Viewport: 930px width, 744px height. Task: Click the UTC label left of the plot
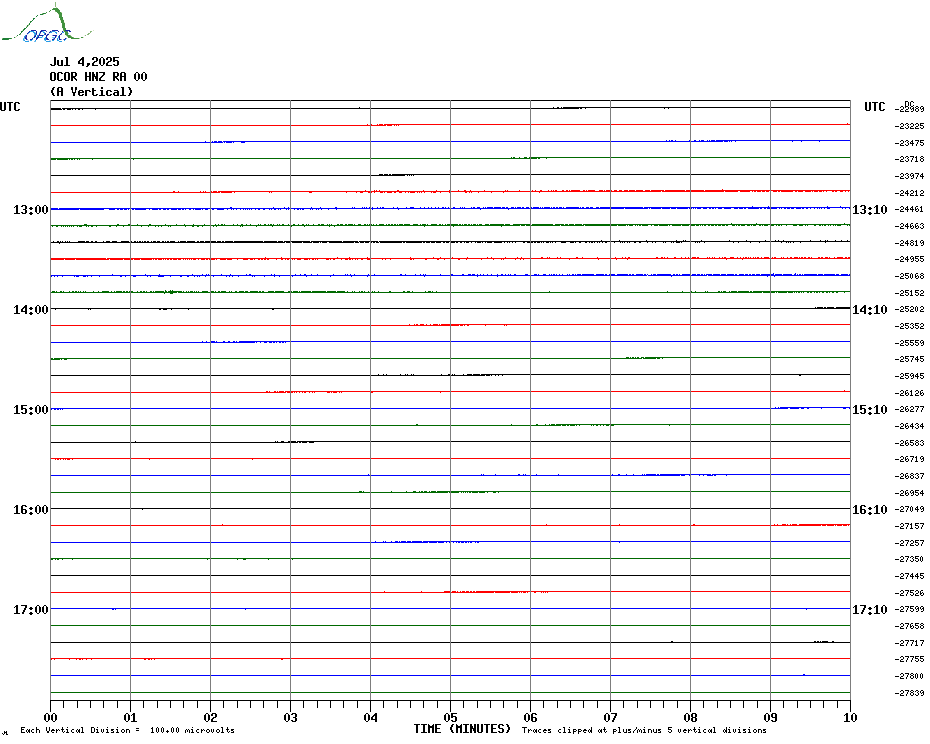pyautogui.click(x=10, y=107)
